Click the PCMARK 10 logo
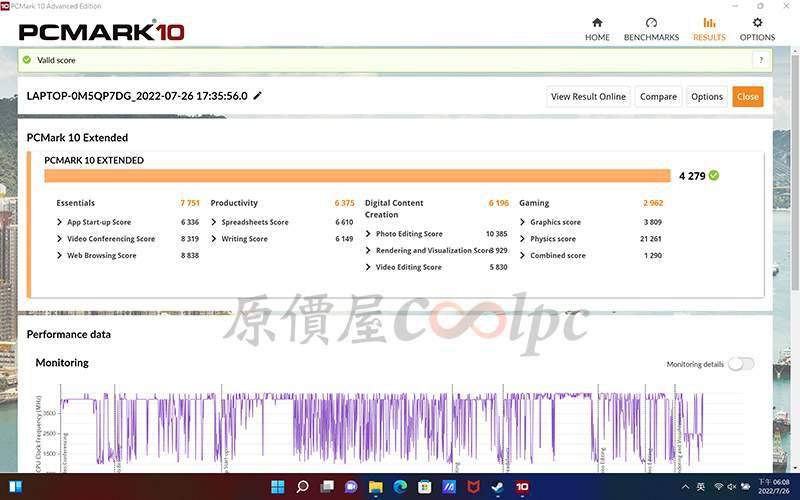 click(102, 32)
